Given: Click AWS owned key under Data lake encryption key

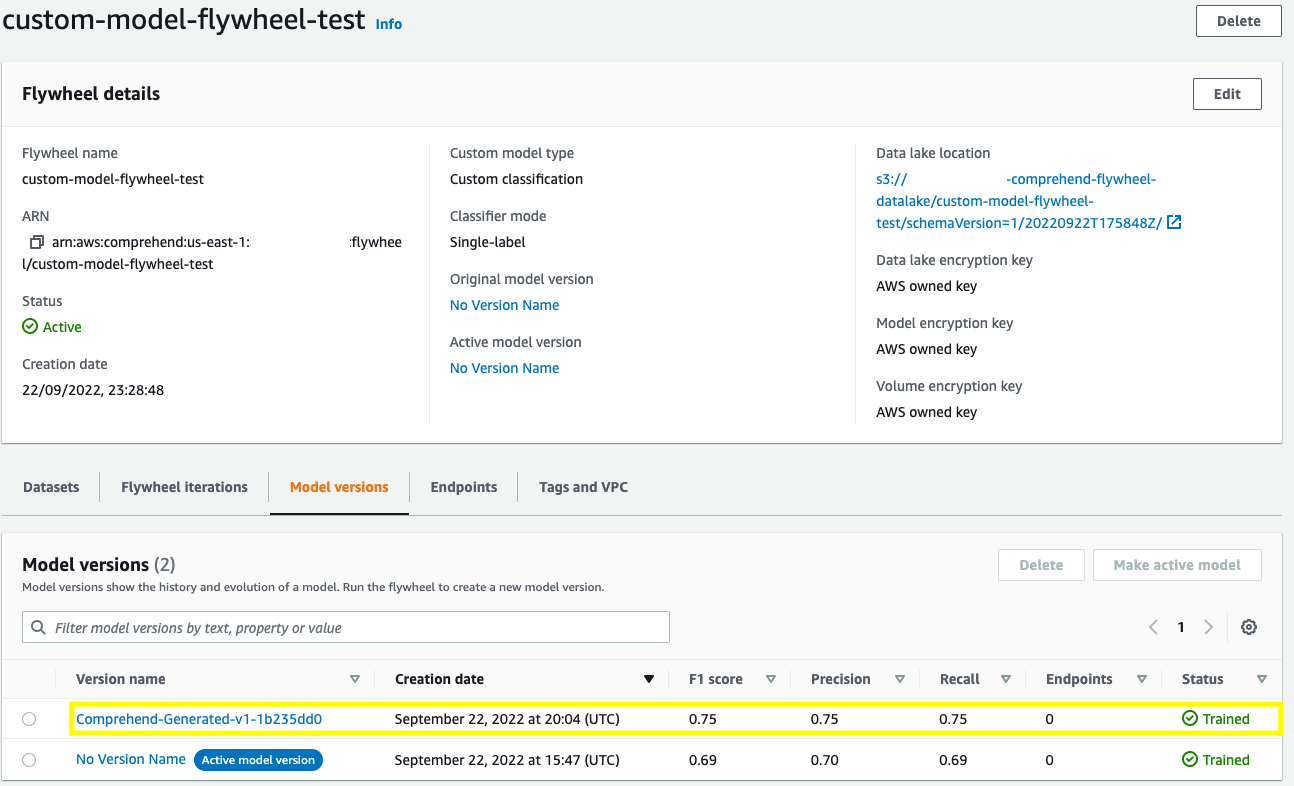Looking at the screenshot, I should 926,286.
